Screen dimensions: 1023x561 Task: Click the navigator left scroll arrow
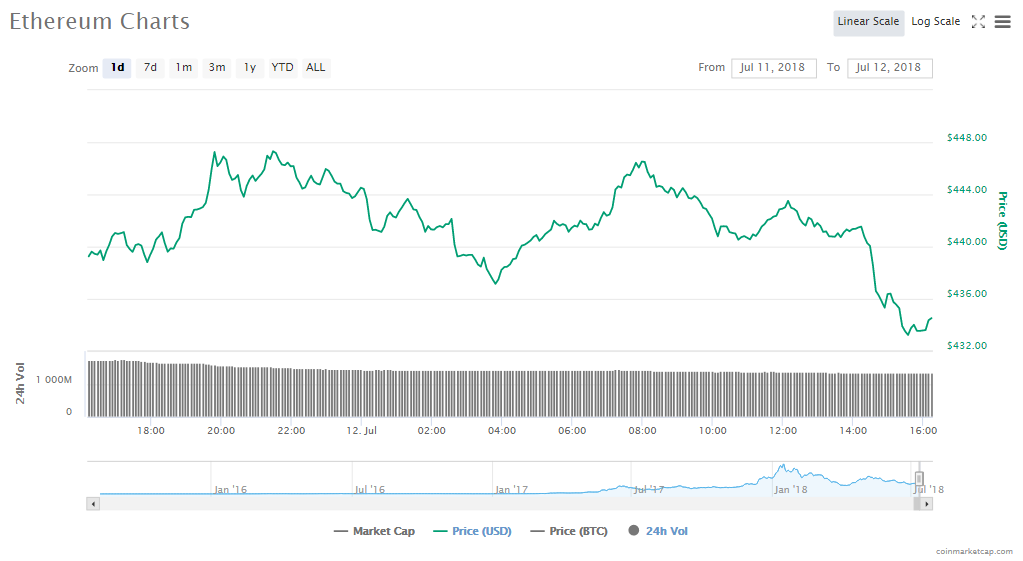(x=94, y=504)
